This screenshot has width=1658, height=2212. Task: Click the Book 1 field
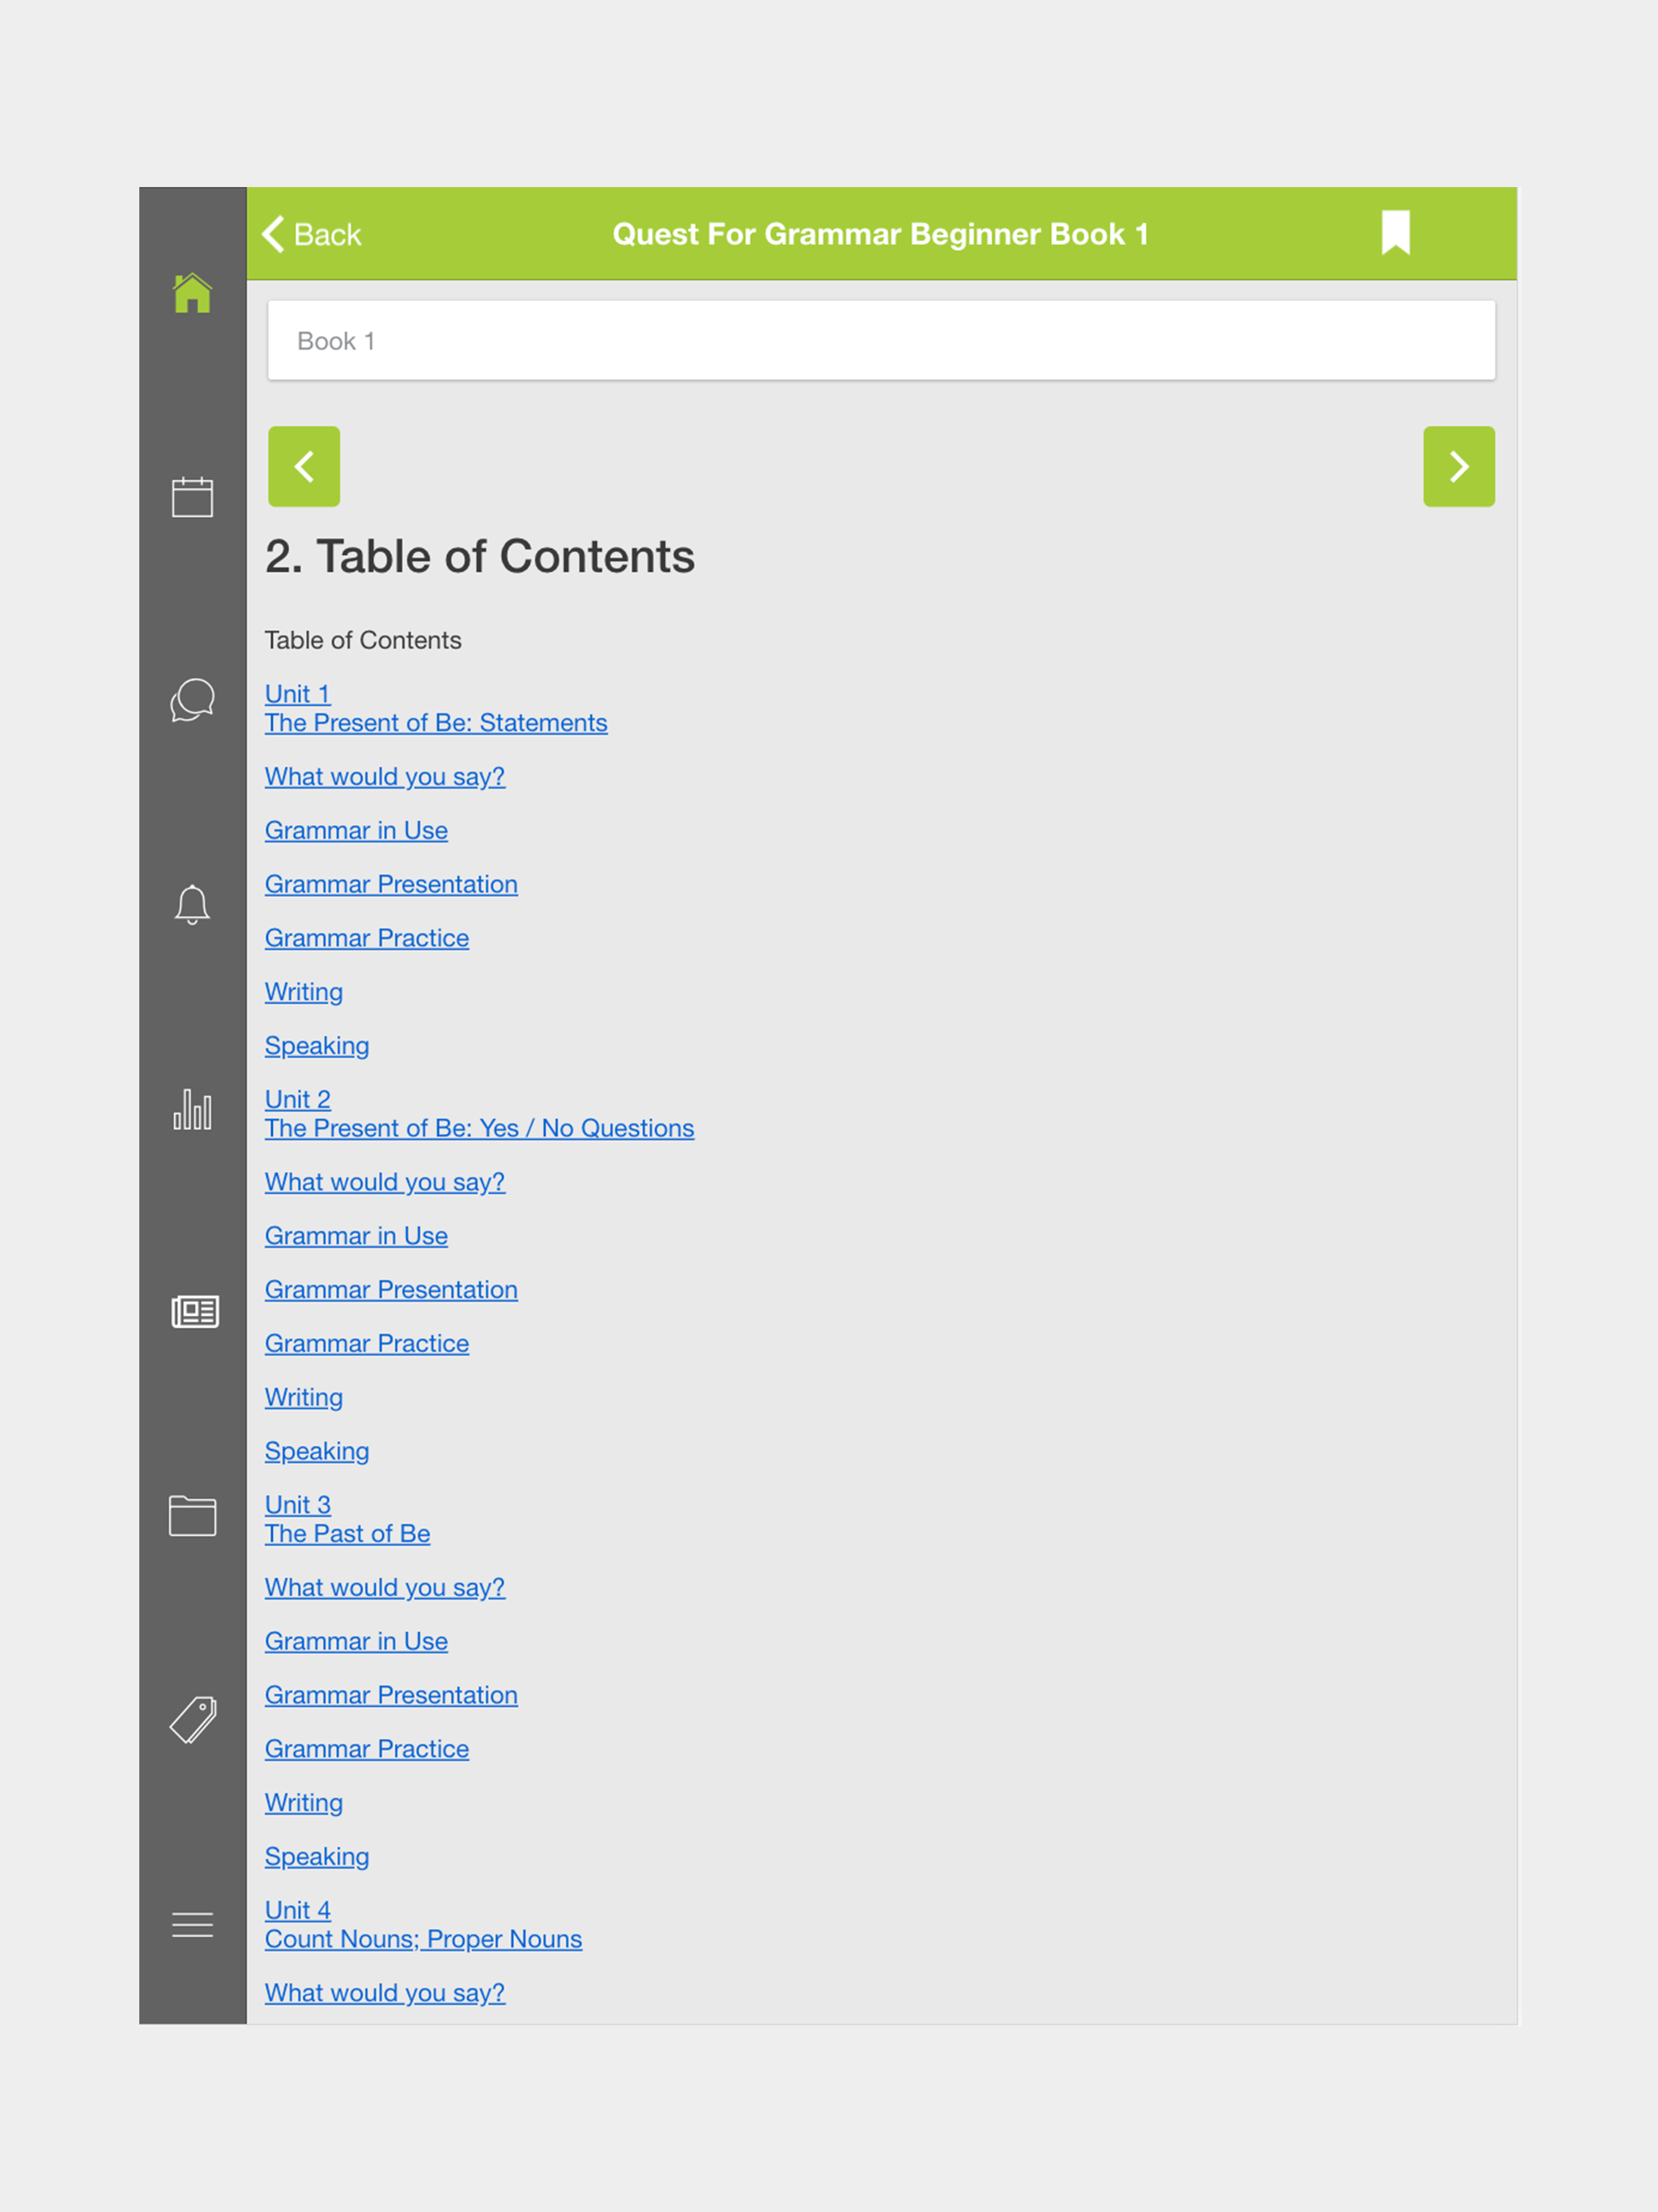coord(881,341)
